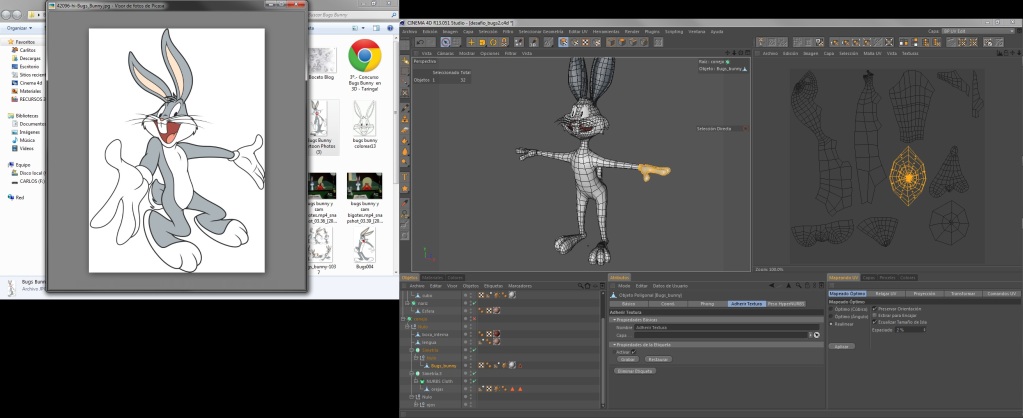
Task: Click the viewport pan icon in Perspectiva header
Action: click(729, 53)
